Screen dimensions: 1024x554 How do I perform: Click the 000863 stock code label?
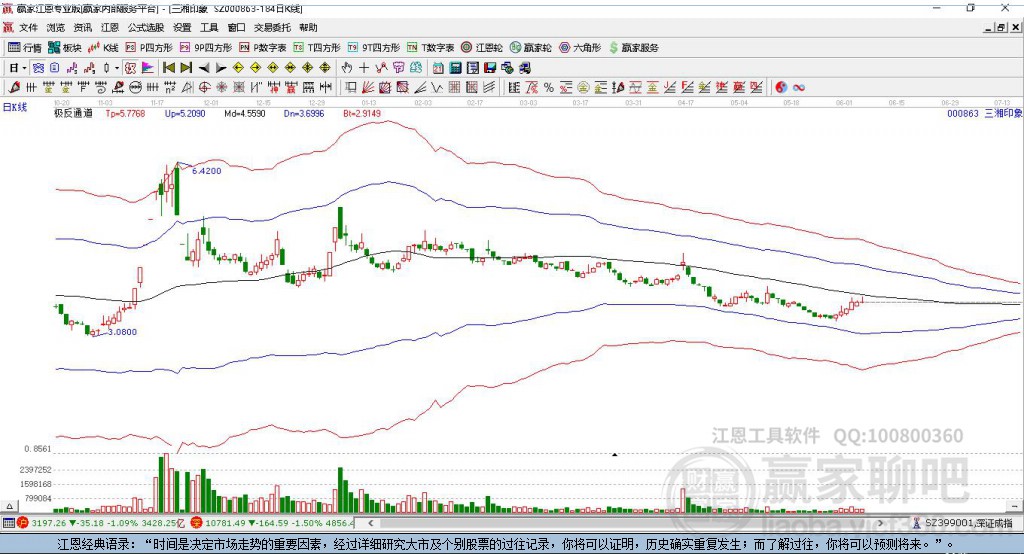pos(963,113)
